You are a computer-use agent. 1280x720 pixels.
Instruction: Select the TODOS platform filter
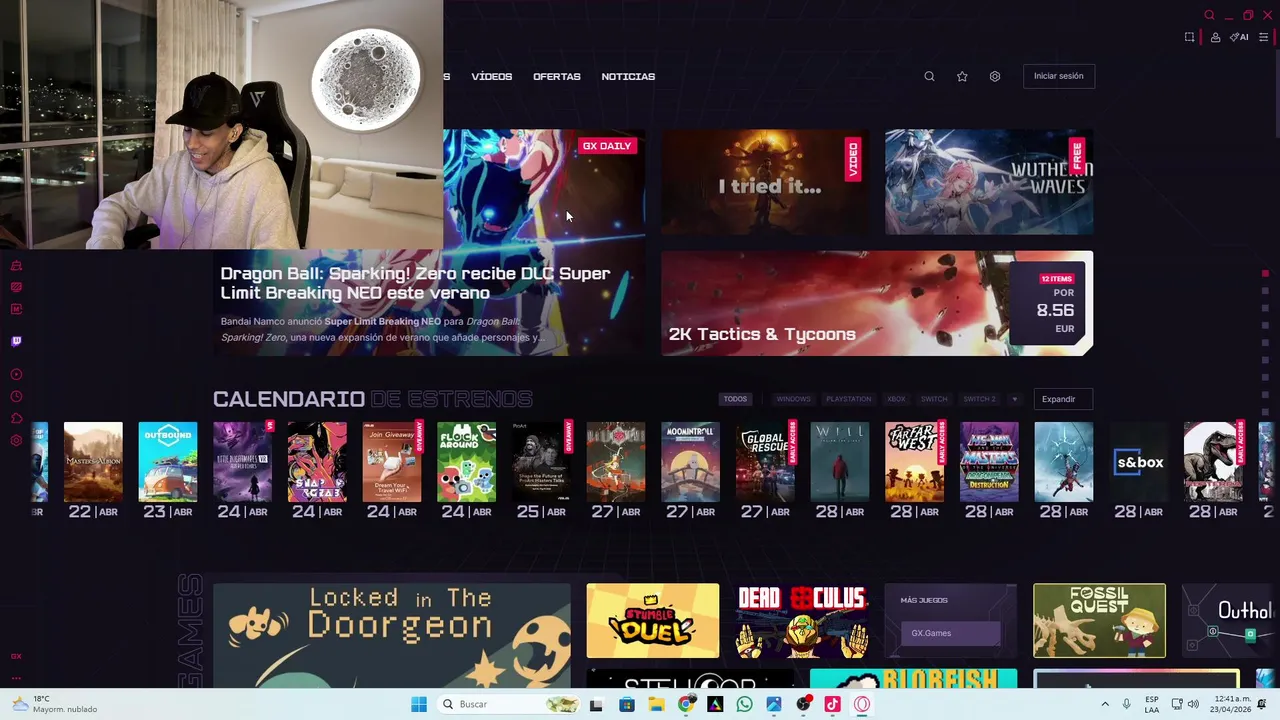(x=735, y=399)
